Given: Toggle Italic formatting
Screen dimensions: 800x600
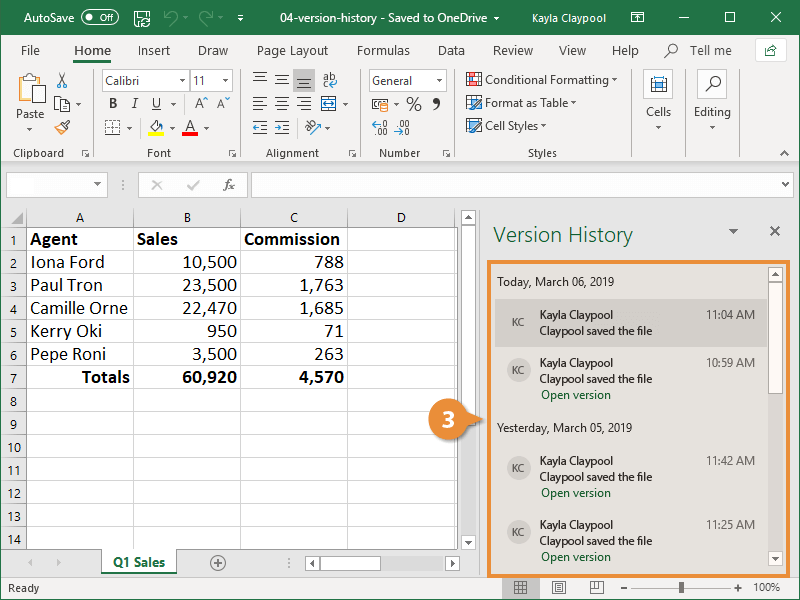Looking at the screenshot, I should coord(135,104).
